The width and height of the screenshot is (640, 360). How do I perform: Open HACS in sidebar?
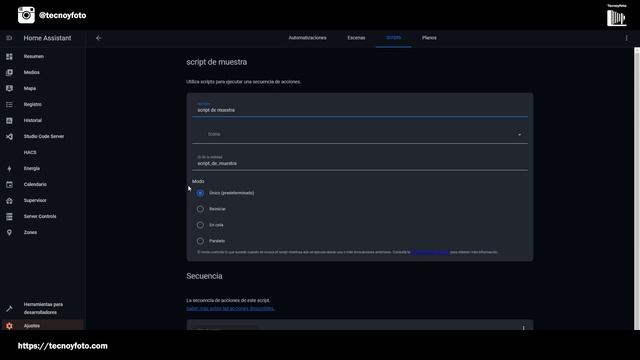coord(30,152)
